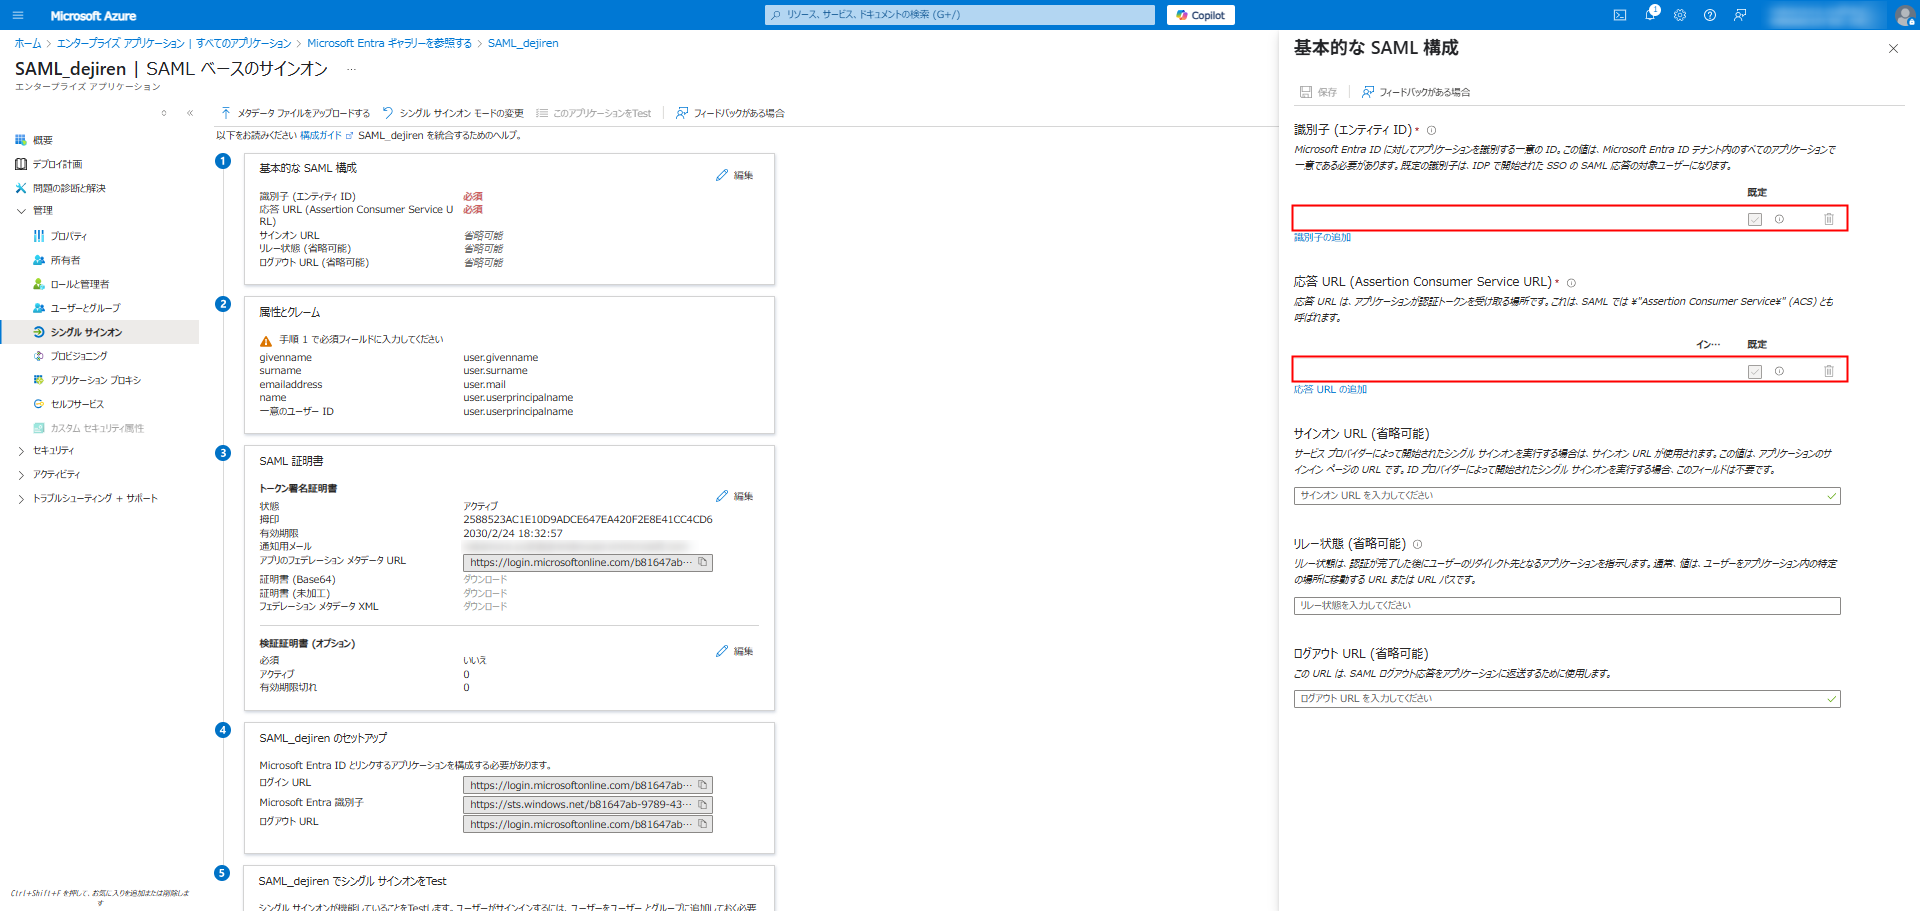Open 所有者 in the sidebar
Viewport: 1920px width, 911px height.
pos(65,260)
